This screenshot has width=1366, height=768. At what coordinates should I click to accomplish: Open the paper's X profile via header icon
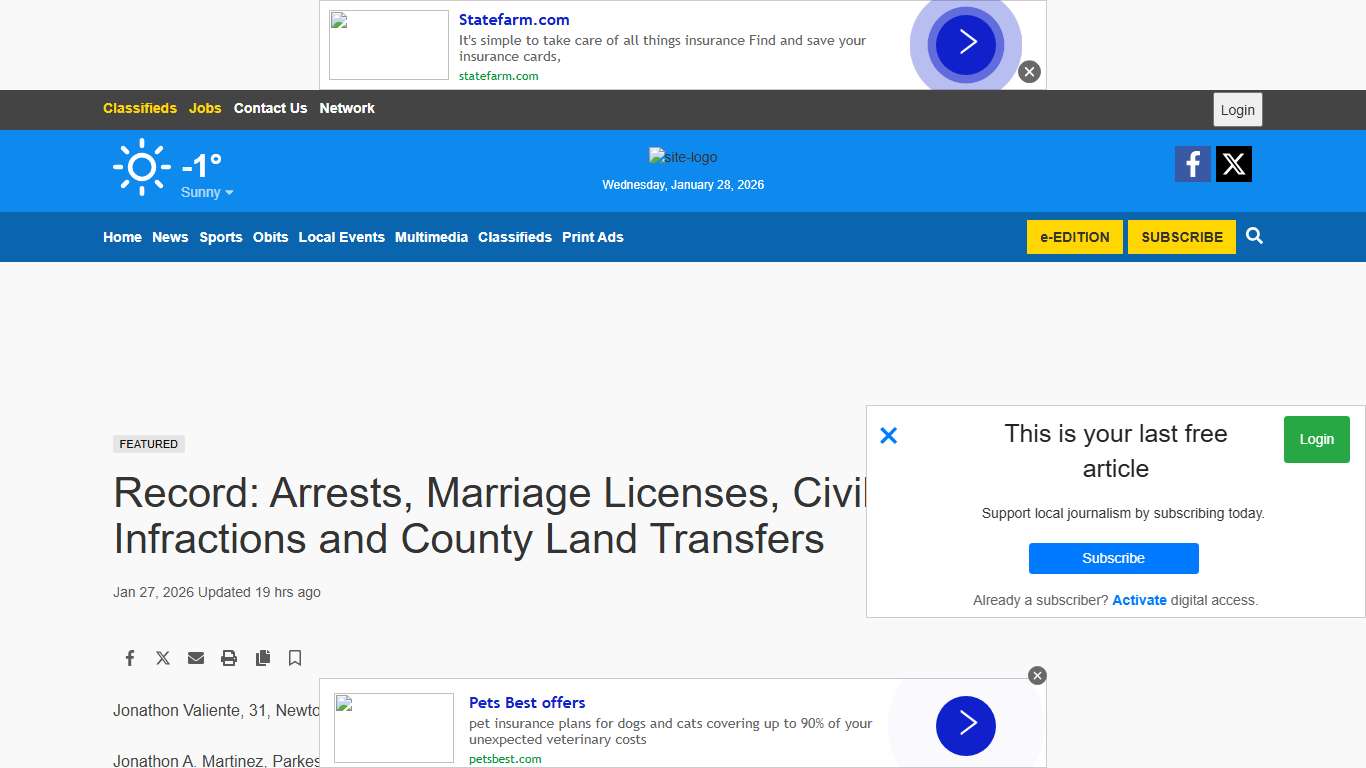coord(1233,163)
